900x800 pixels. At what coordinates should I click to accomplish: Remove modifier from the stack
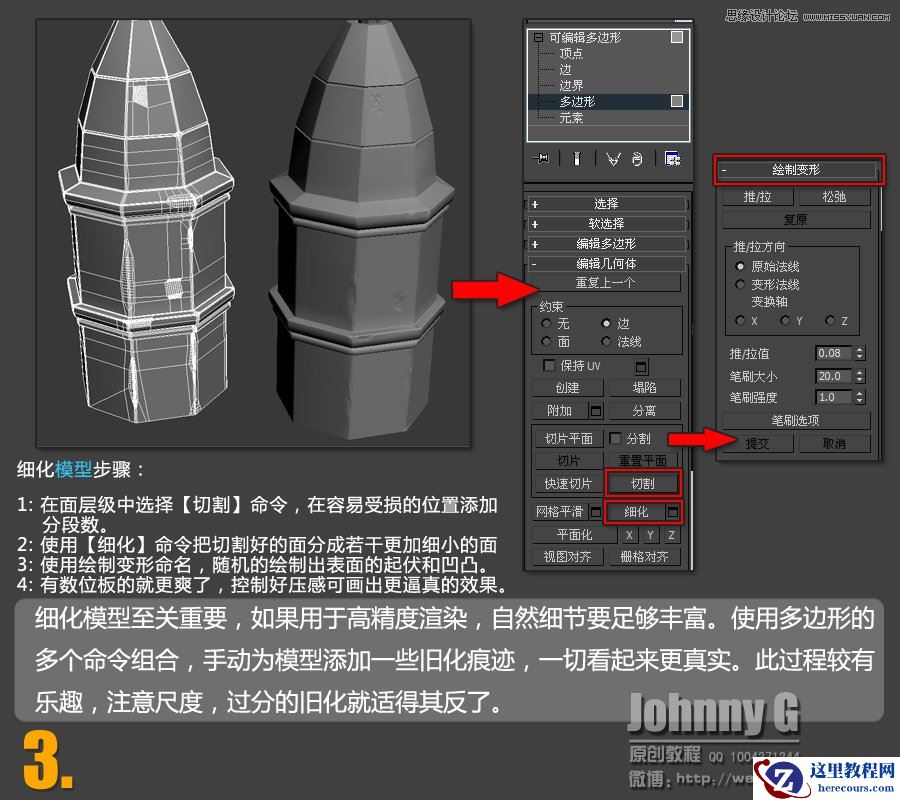pyautogui.click(x=636, y=158)
